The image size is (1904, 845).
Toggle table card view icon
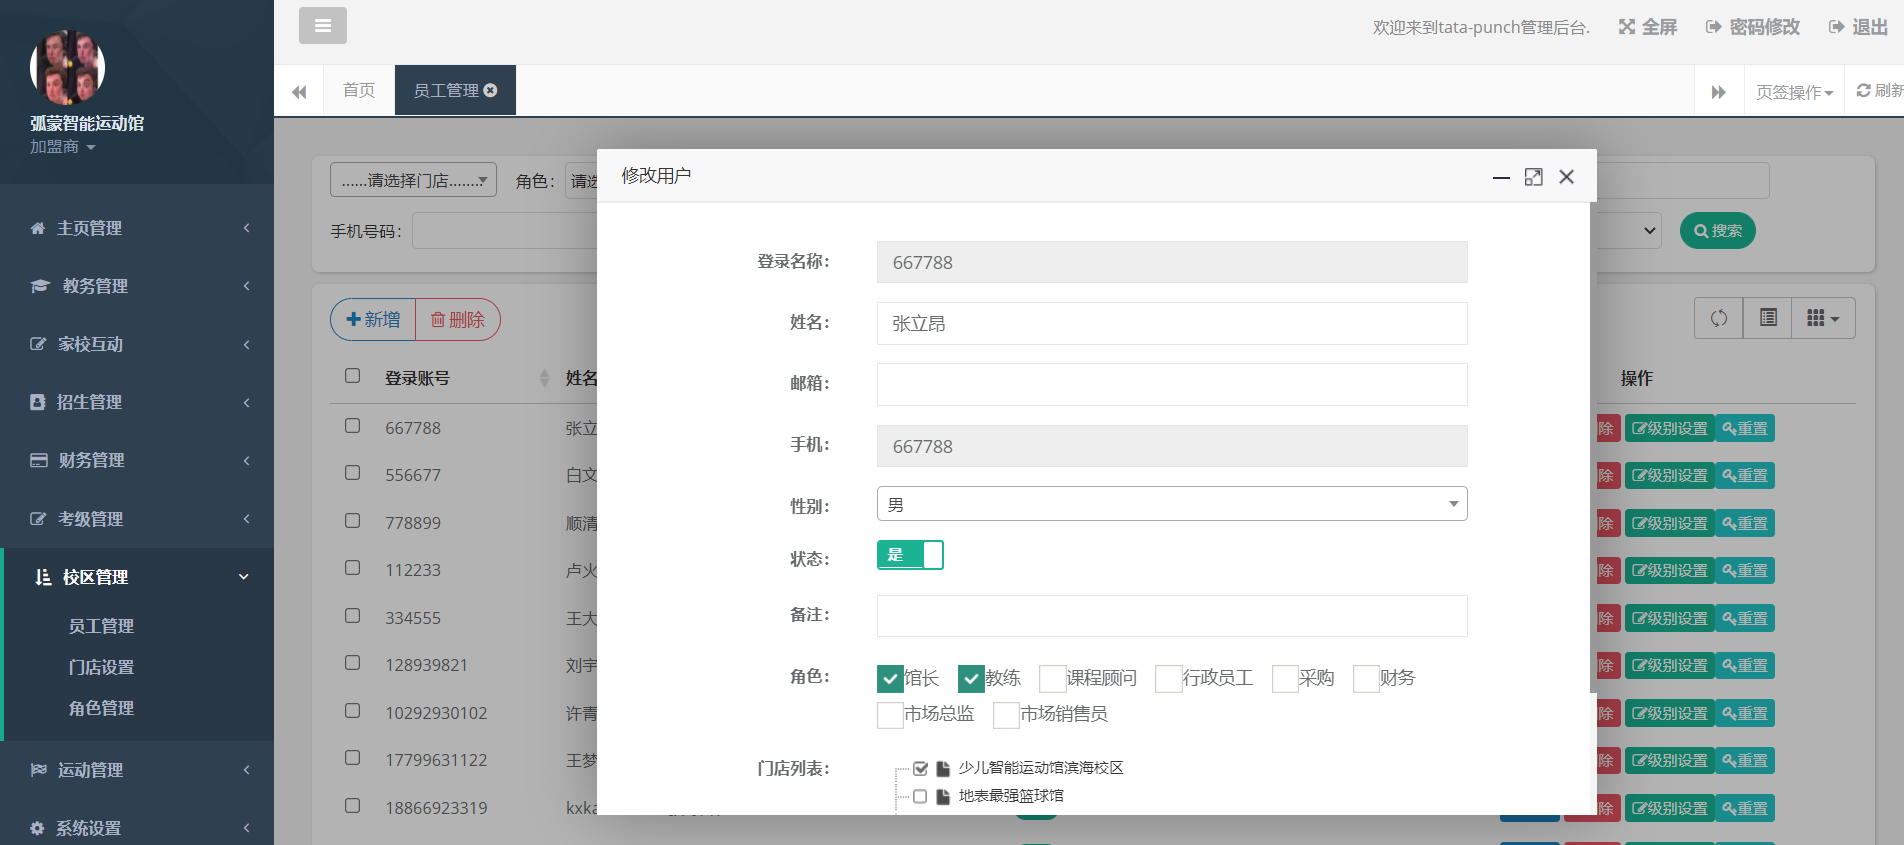[1767, 318]
